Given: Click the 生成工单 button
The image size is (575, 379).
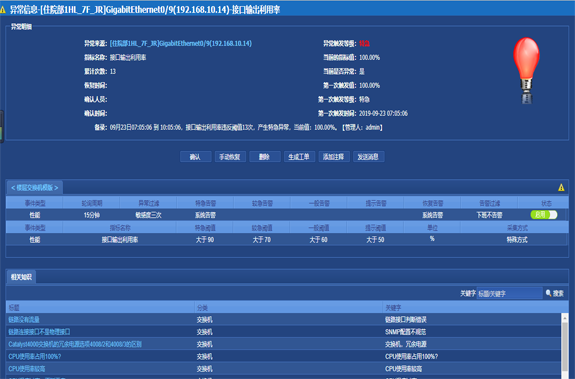Looking at the screenshot, I should click(299, 157).
